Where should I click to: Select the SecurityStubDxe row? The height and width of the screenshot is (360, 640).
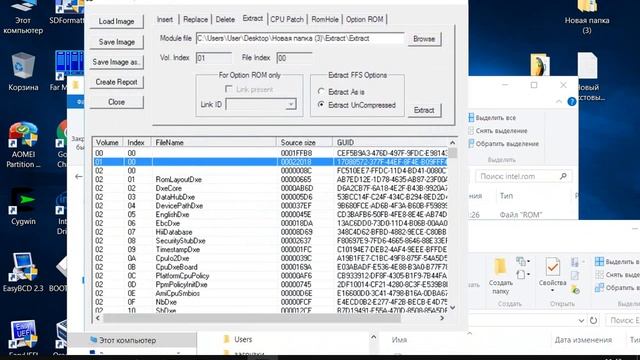tap(270, 241)
